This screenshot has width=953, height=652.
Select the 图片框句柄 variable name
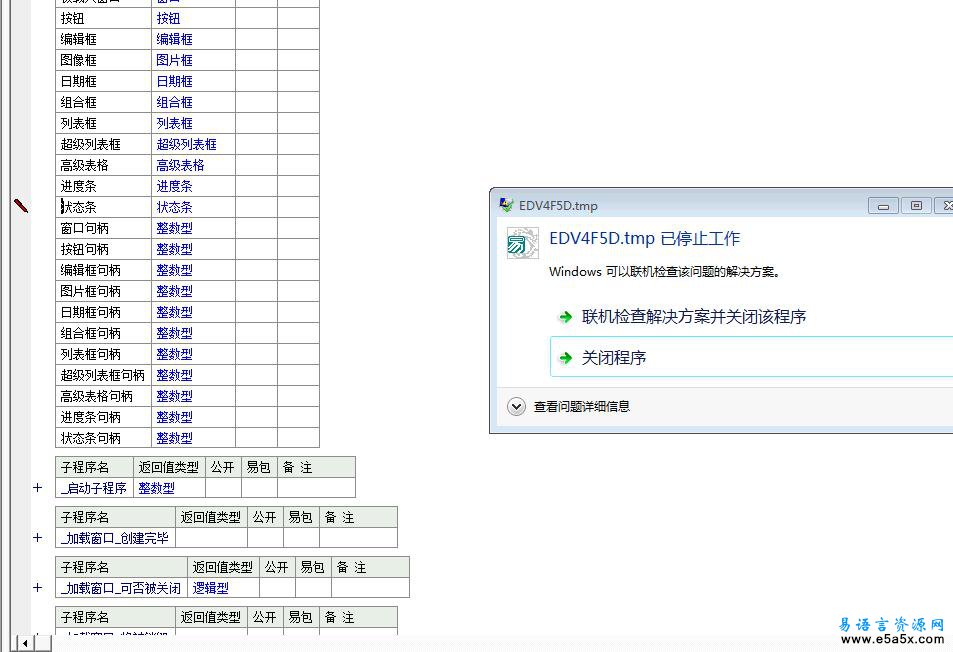point(103,291)
